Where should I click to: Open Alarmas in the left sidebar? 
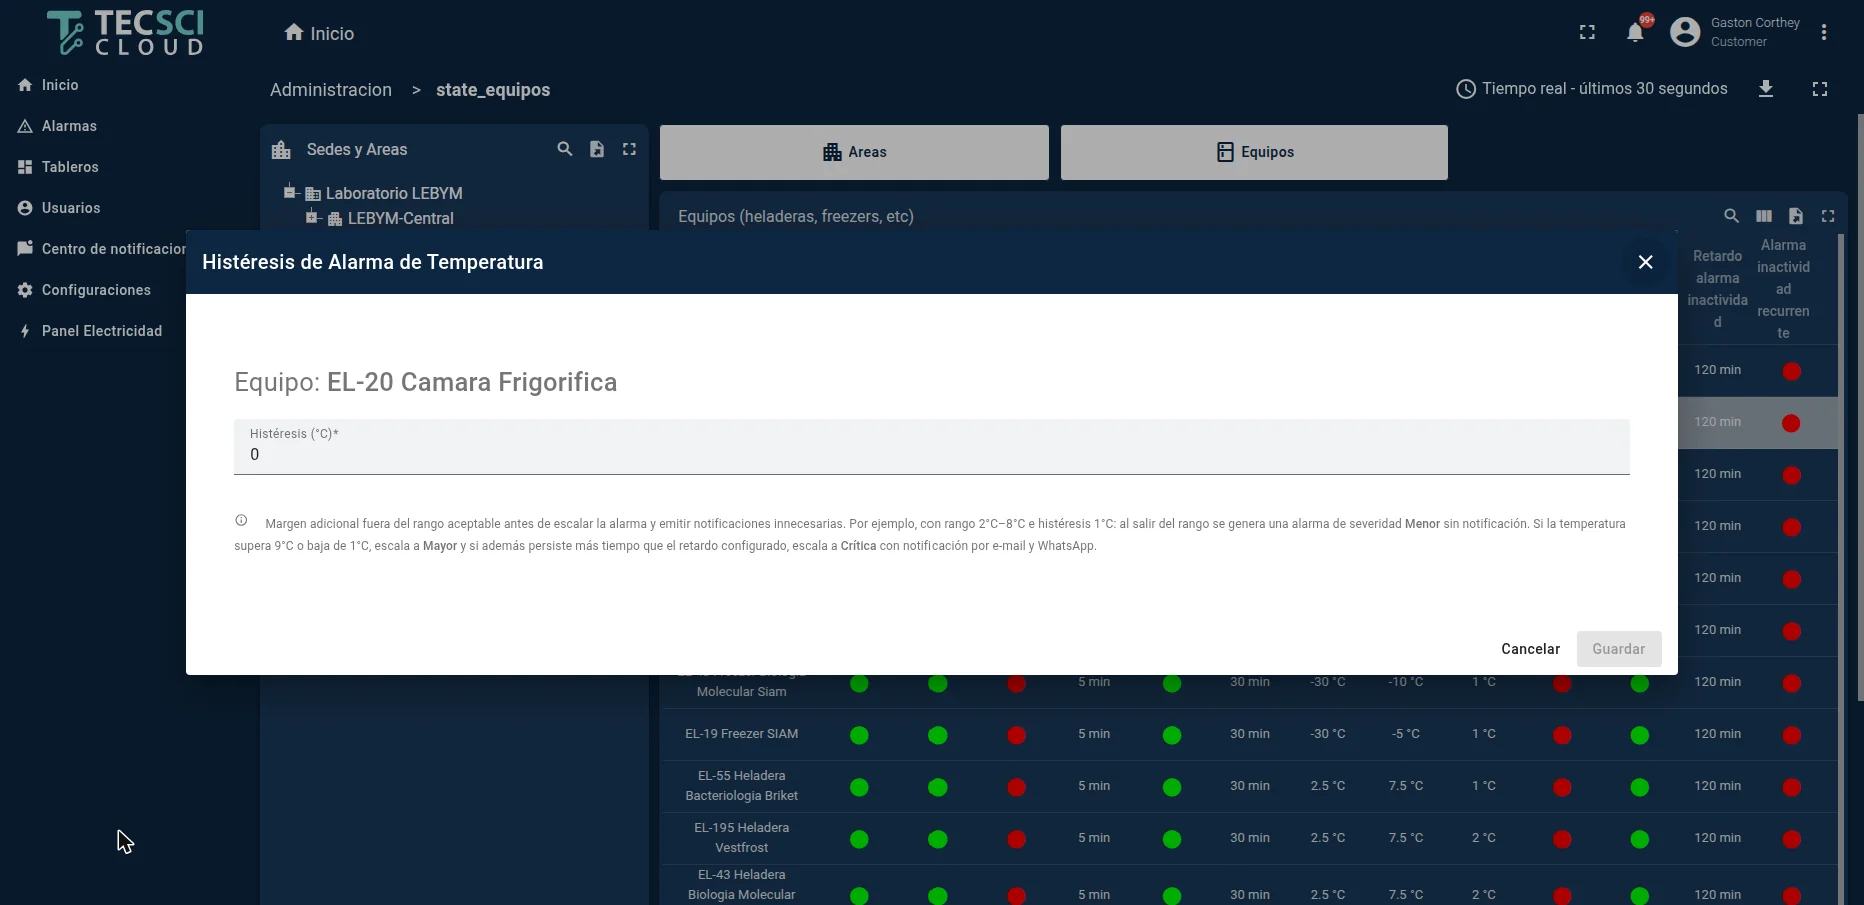[x=69, y=126]
